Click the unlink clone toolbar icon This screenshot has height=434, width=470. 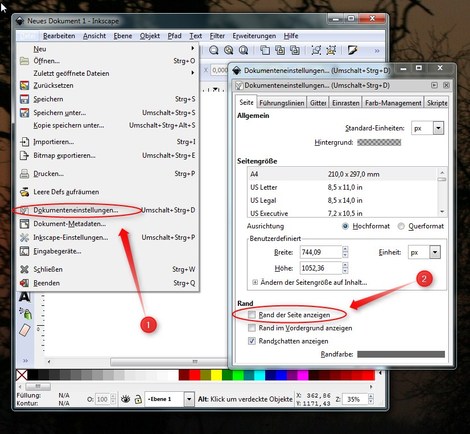295,50
